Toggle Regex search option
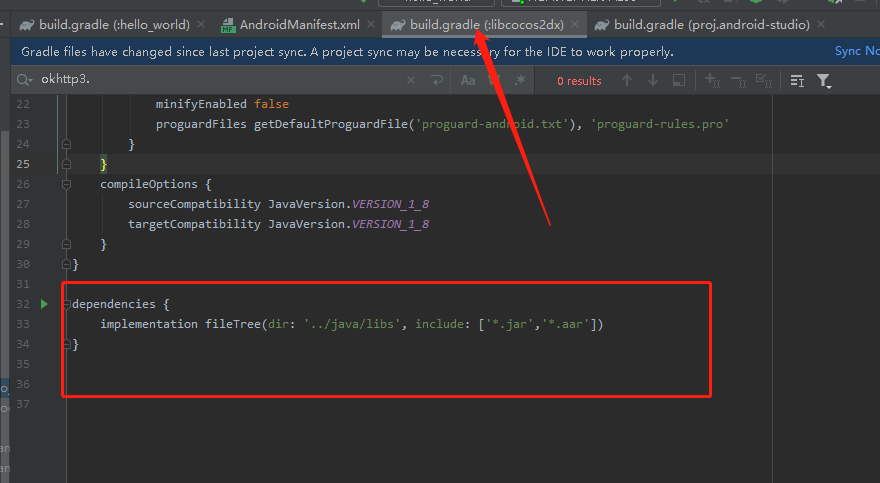Image resolution: width=880 pixels, height=483 pixels. click(520, 80)
